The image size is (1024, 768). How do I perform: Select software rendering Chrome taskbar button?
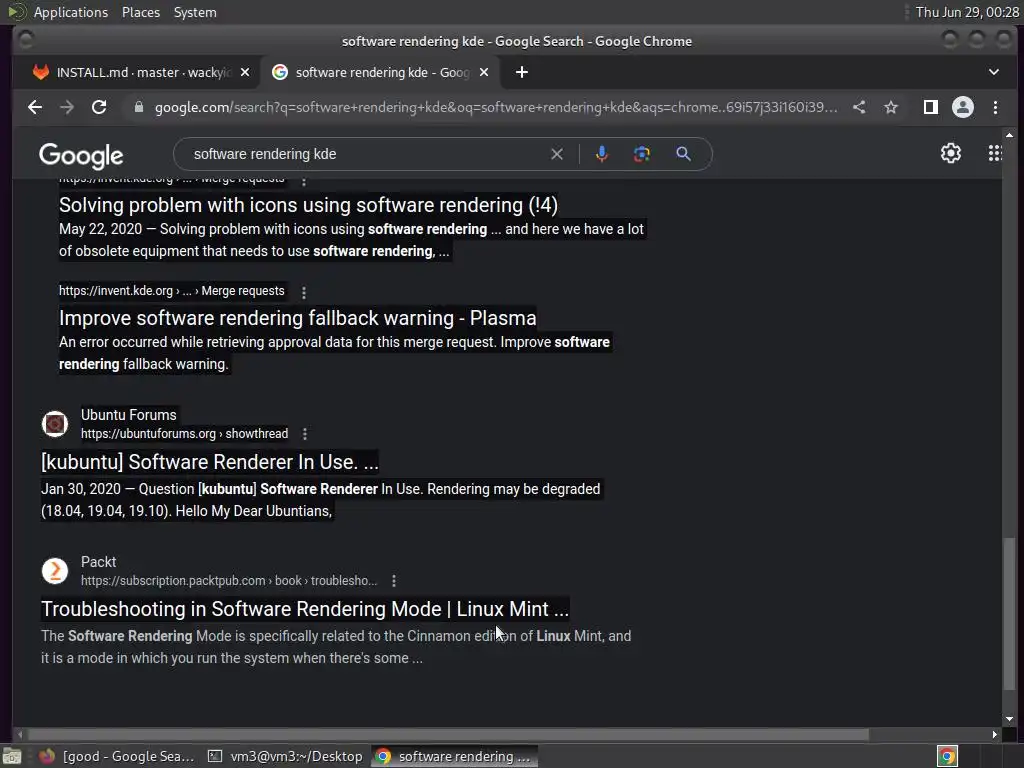[455, 756]
